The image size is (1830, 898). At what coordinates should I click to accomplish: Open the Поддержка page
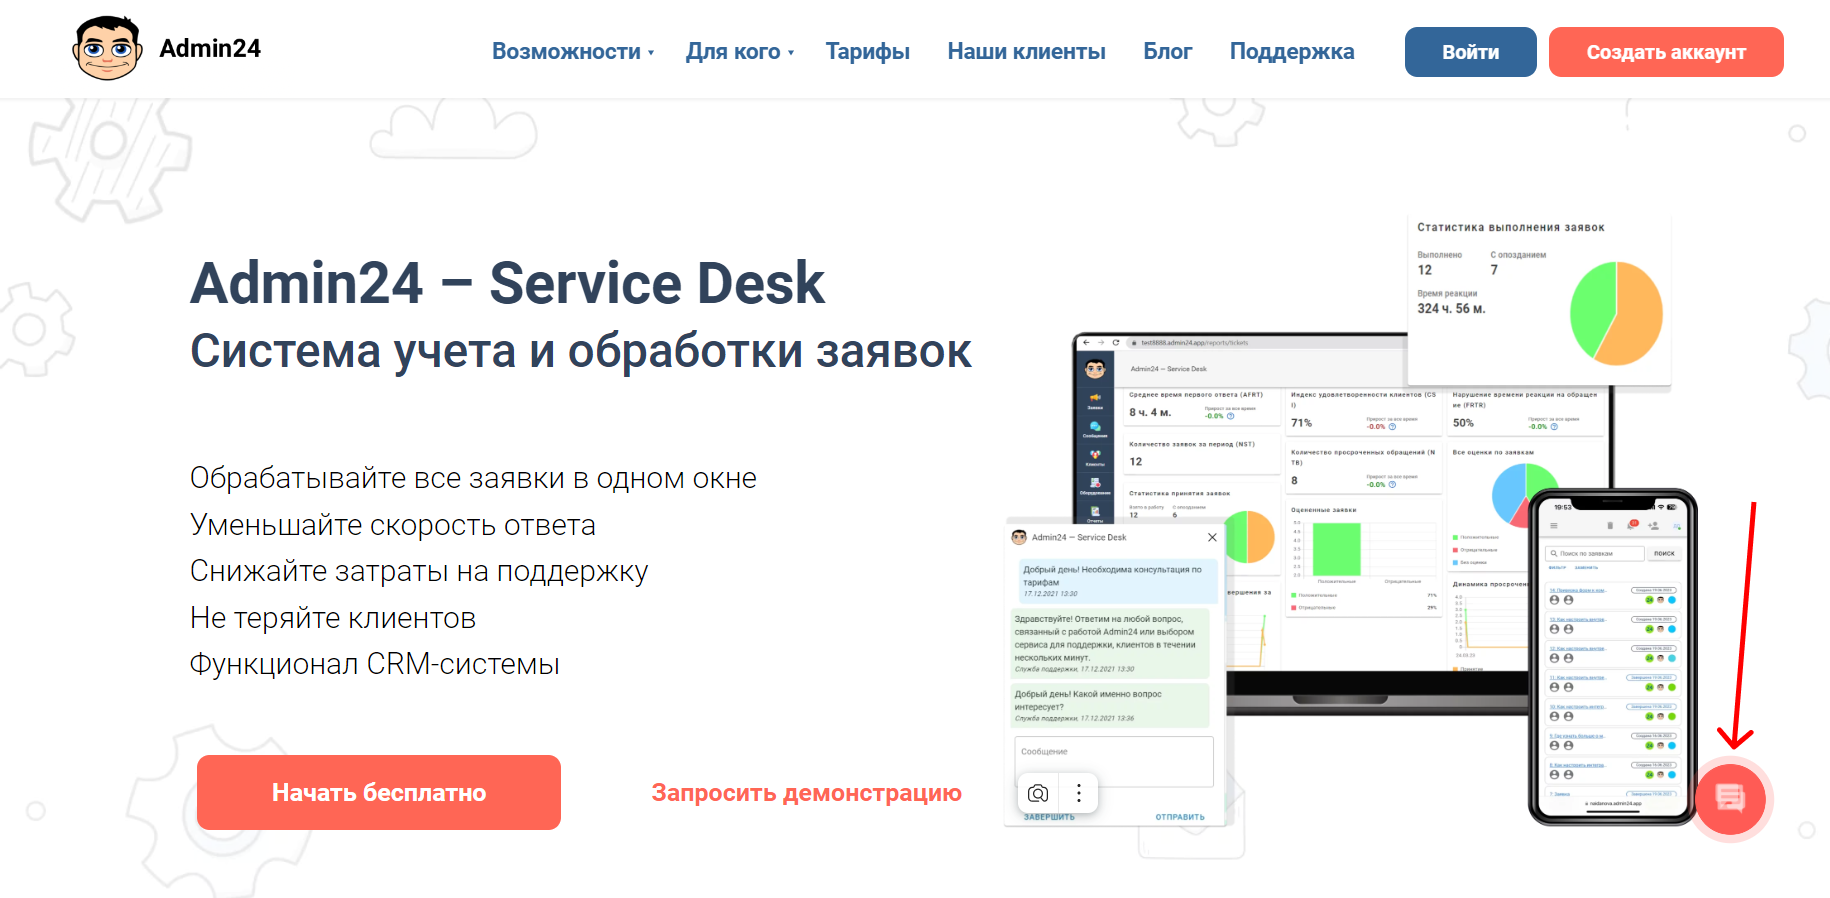point(1292,52)
